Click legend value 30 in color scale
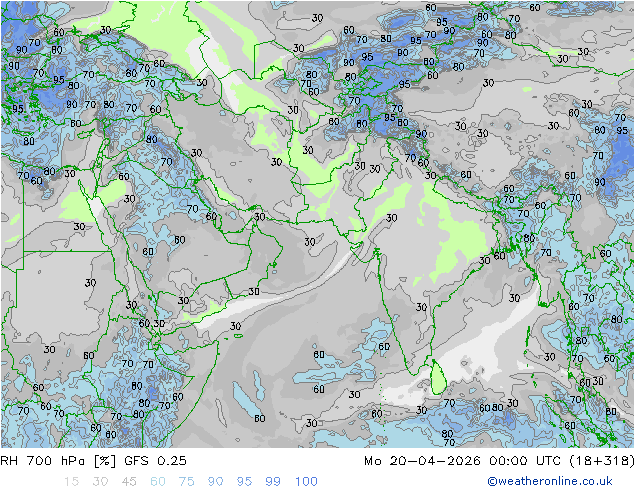 coord(100,482)
